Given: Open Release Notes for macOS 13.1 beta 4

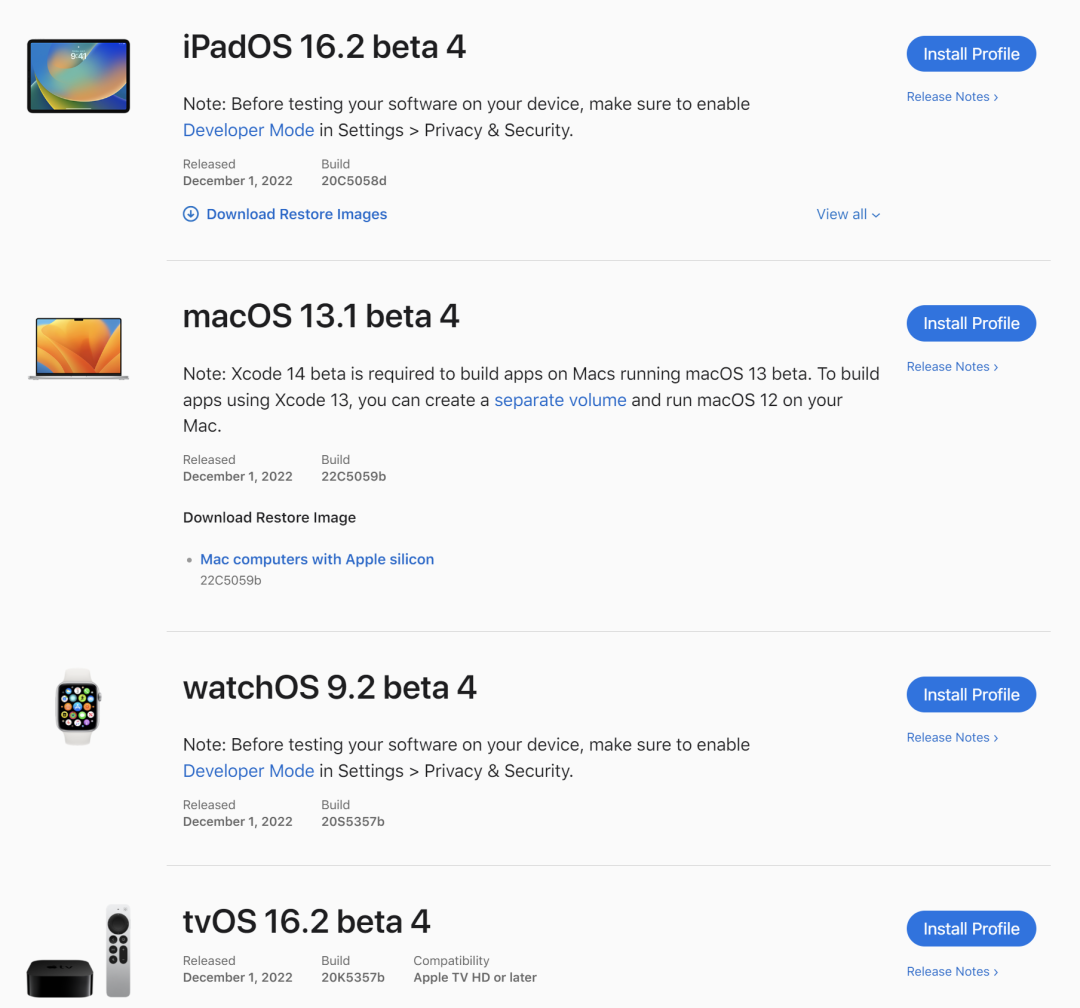Looking at the screenshot, I should pos(952,367).
